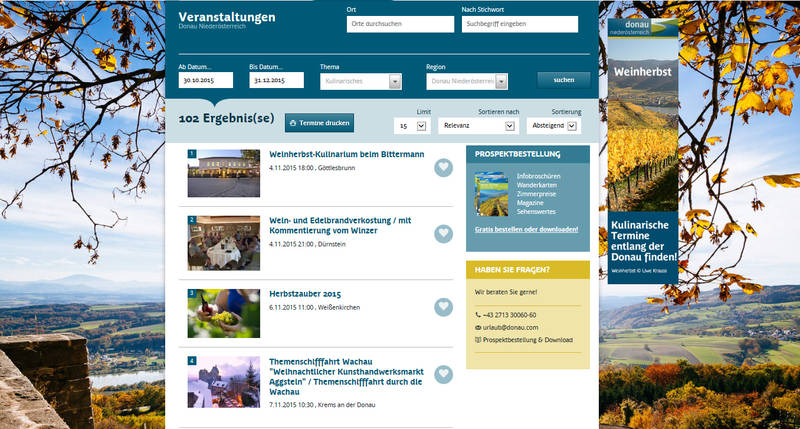Click the donau Niederösterreich logo

point(643,27)
